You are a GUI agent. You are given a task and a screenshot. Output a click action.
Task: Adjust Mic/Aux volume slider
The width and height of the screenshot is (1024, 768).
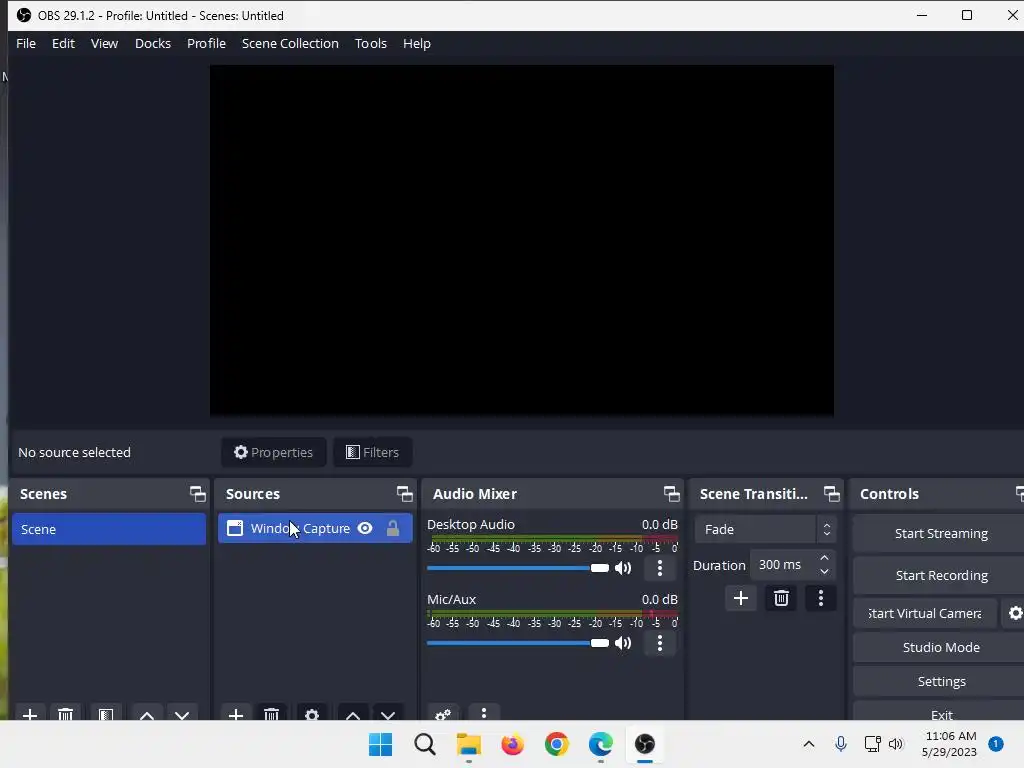click(x=518, y=643)
